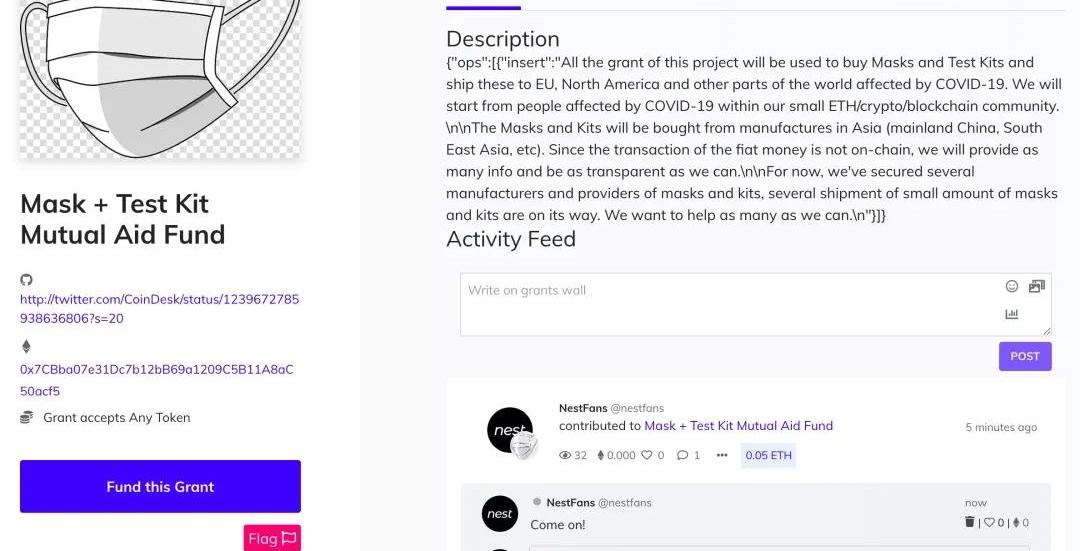Open the CoinDesk Twitter status link

[159, 308]
